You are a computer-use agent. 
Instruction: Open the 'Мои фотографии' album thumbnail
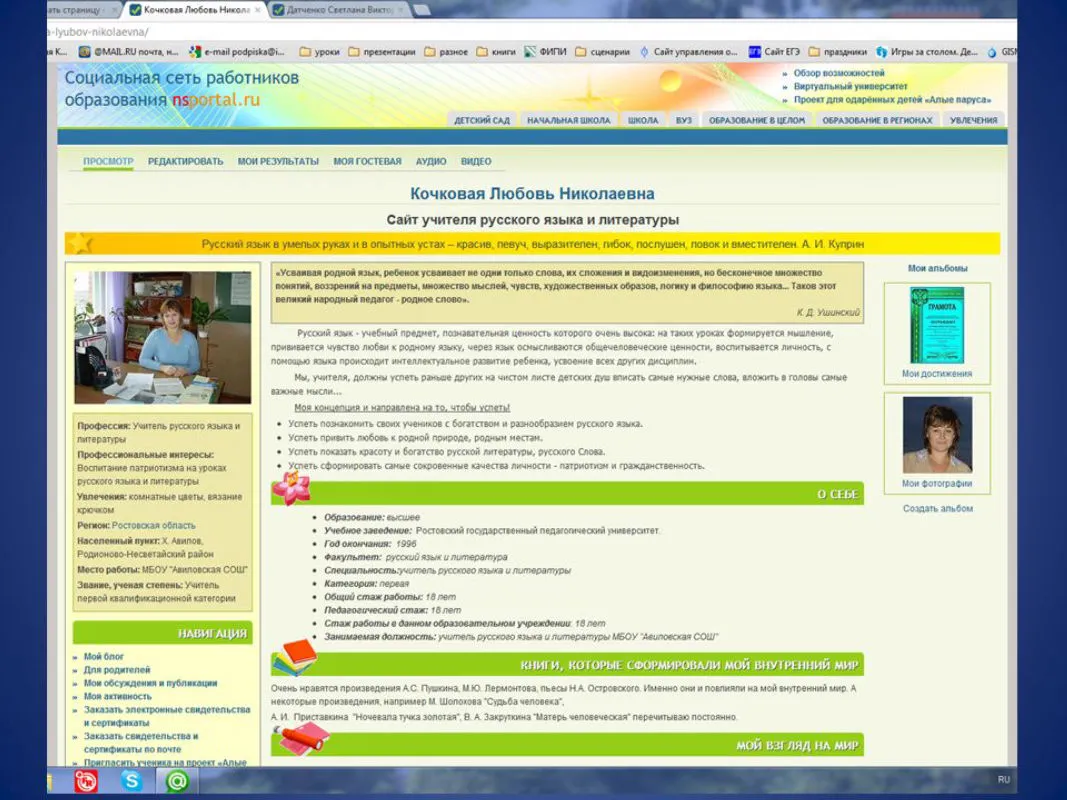(937, 435)
